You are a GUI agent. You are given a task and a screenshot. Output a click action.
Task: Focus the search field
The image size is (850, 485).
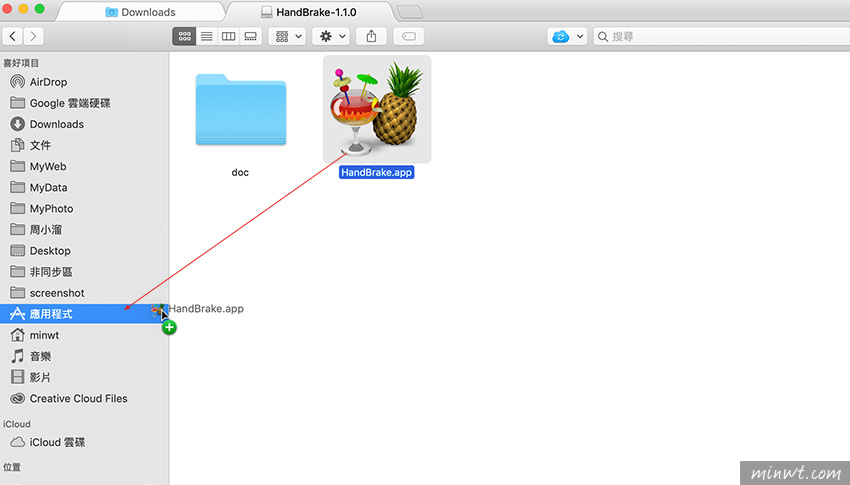click(x=722, y=36)
